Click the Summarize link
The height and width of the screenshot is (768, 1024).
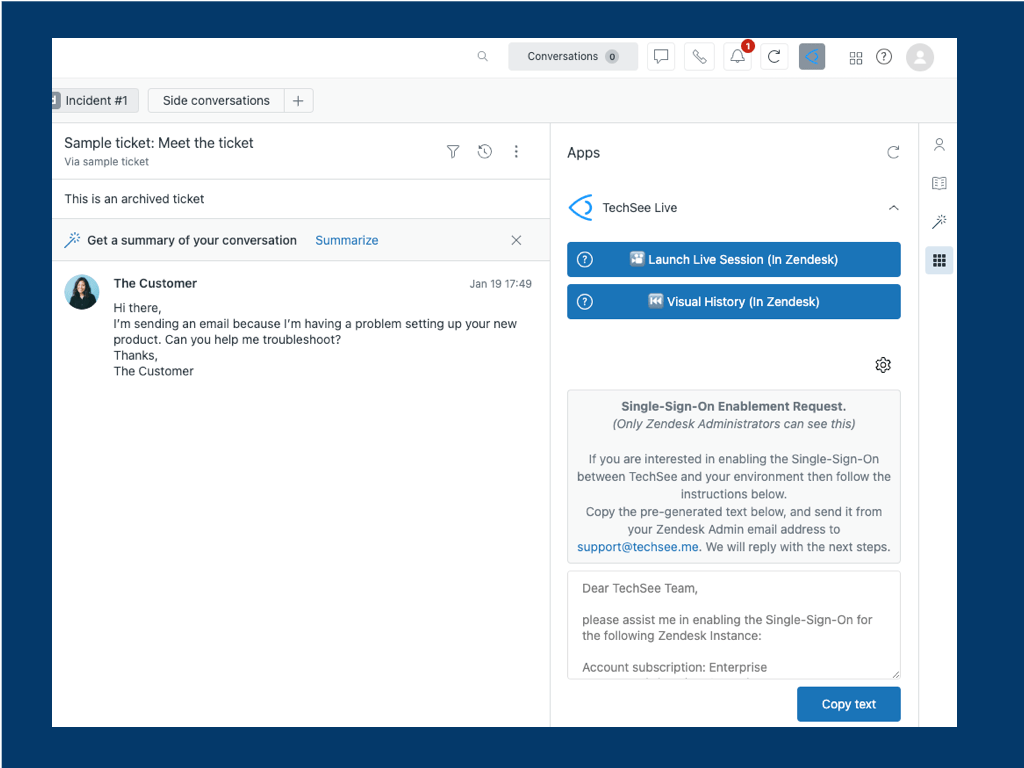pyautogui.click(x=346, y=240)
